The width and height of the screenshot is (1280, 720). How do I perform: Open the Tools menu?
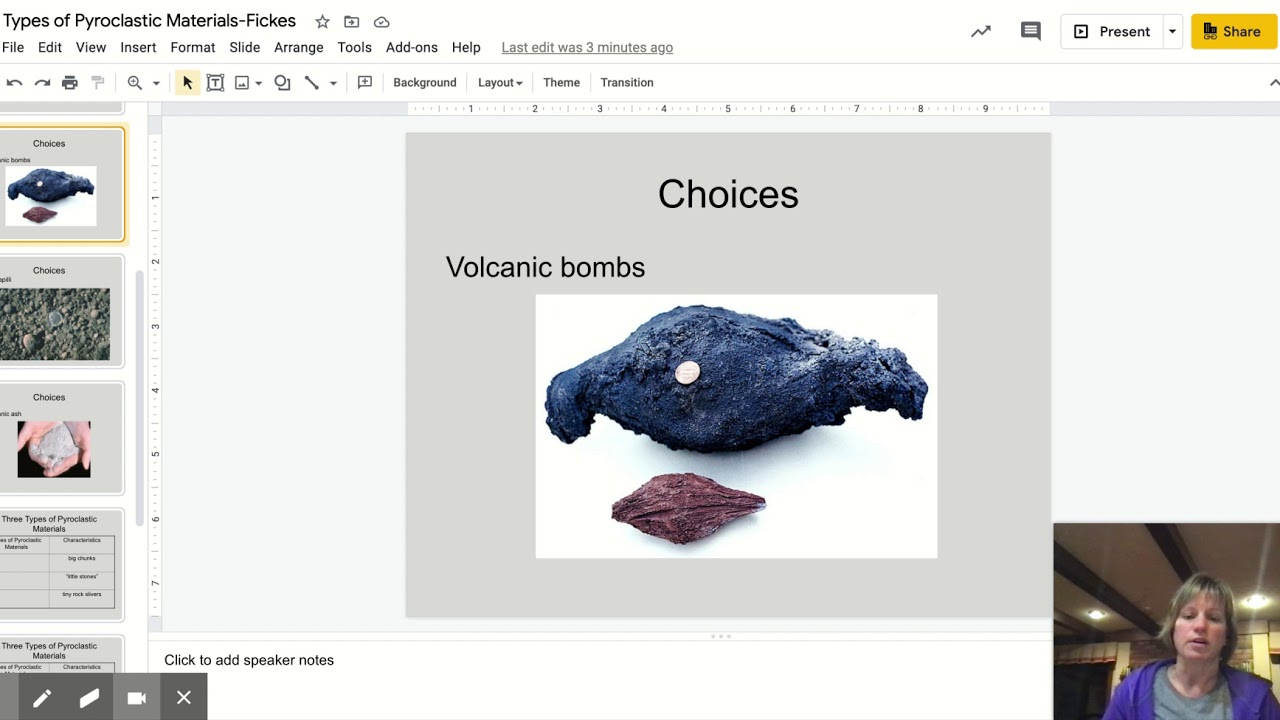pos(355,47)
